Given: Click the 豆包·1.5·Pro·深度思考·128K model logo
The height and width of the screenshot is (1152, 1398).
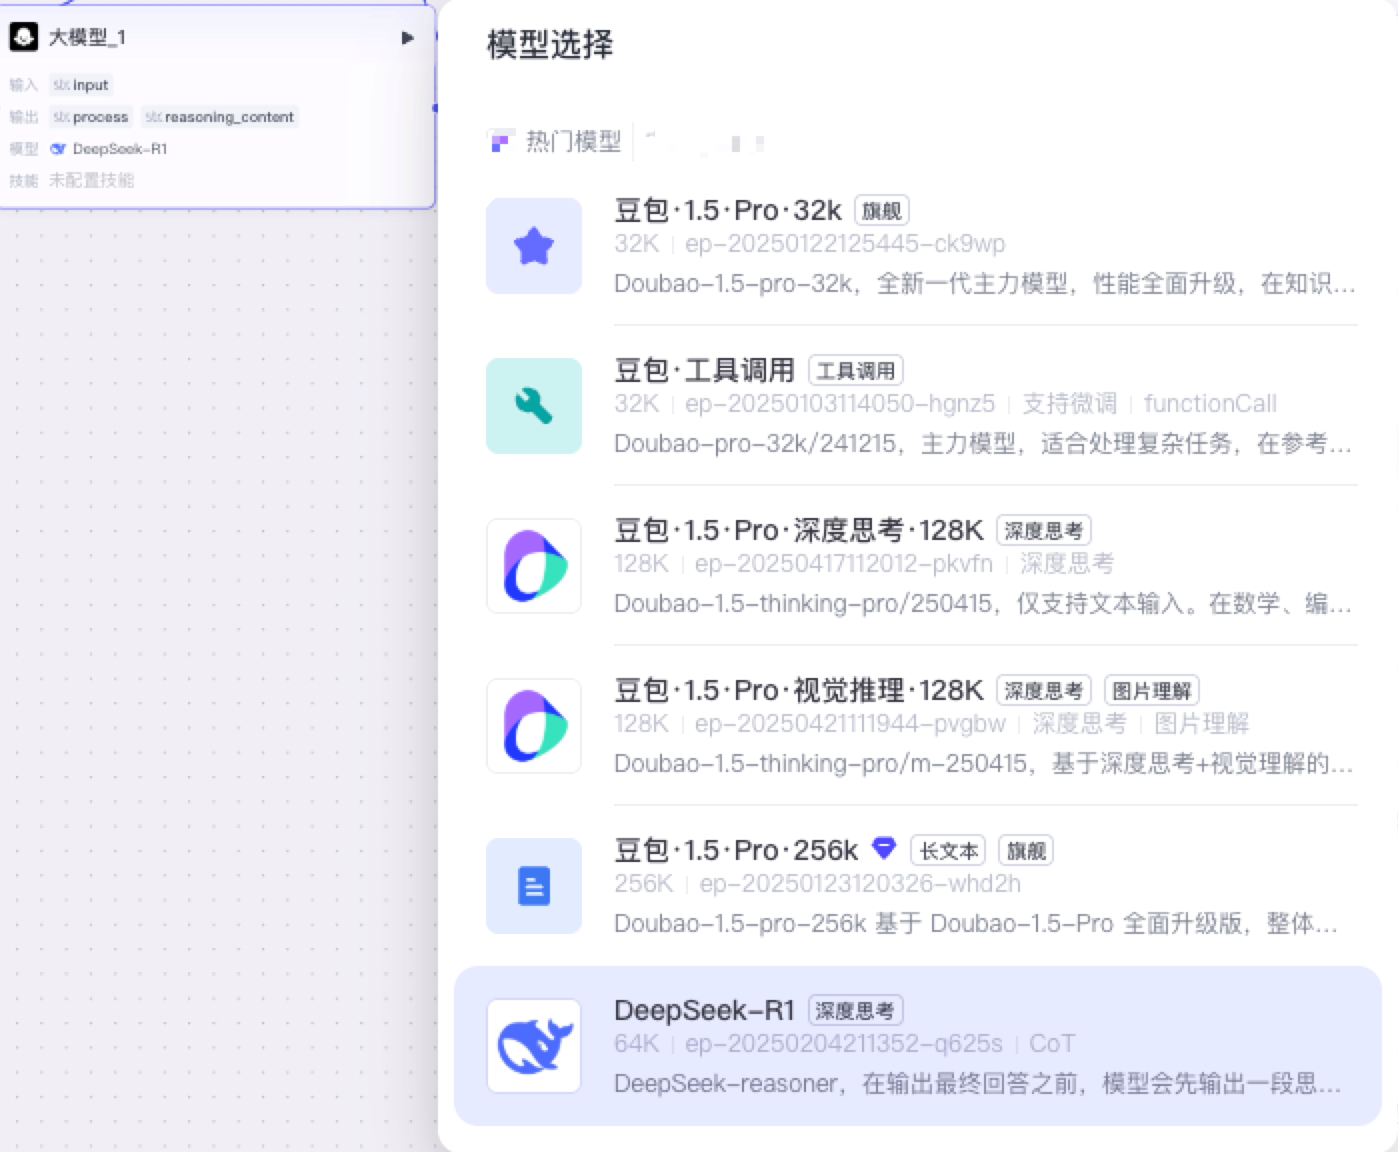Looking at the screenshot, I should pyautogui.click(x=534, y=566).
